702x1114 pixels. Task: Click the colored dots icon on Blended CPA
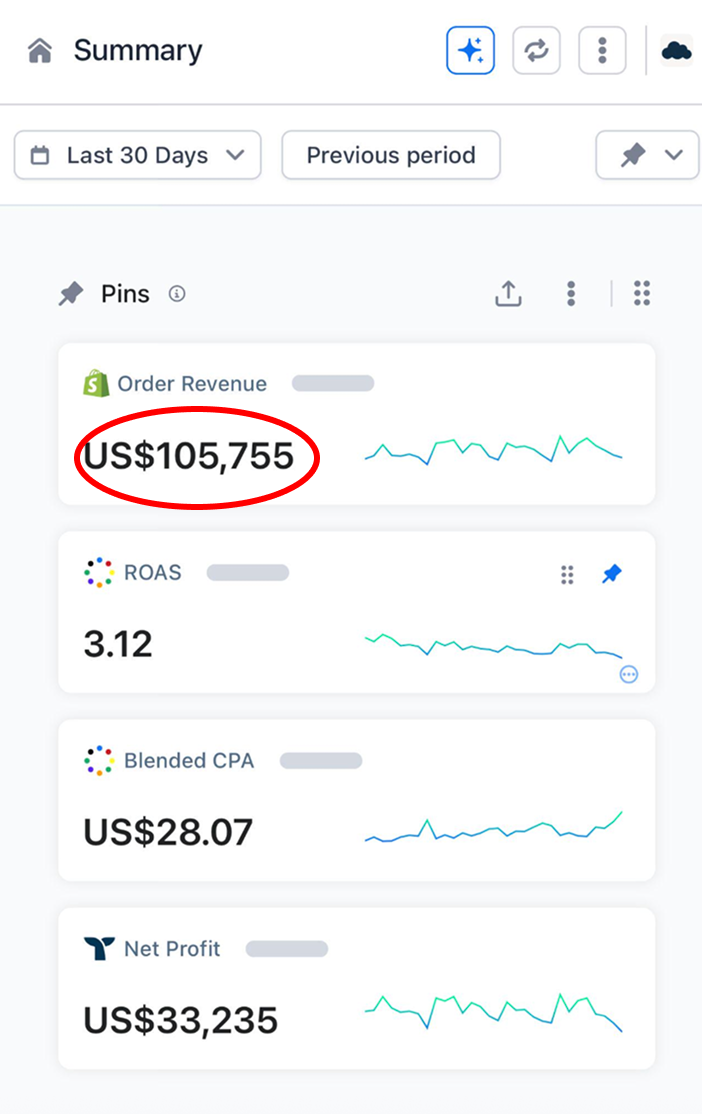[x=99, y=761]
